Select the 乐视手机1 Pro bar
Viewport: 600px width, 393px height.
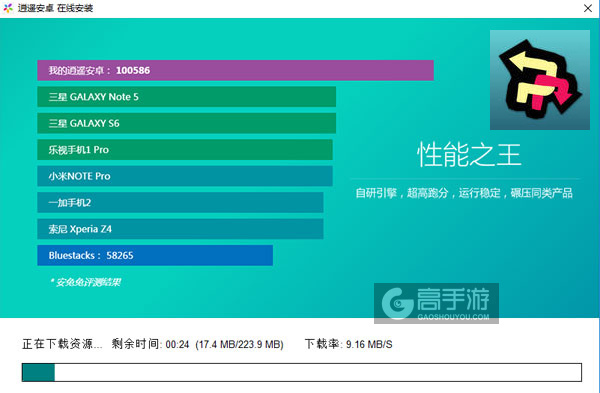[x=185, y=150]
